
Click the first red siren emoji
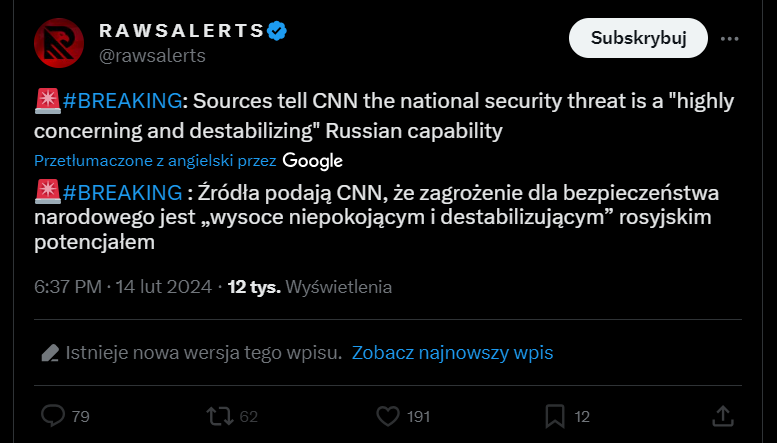(x=48, y=101)
